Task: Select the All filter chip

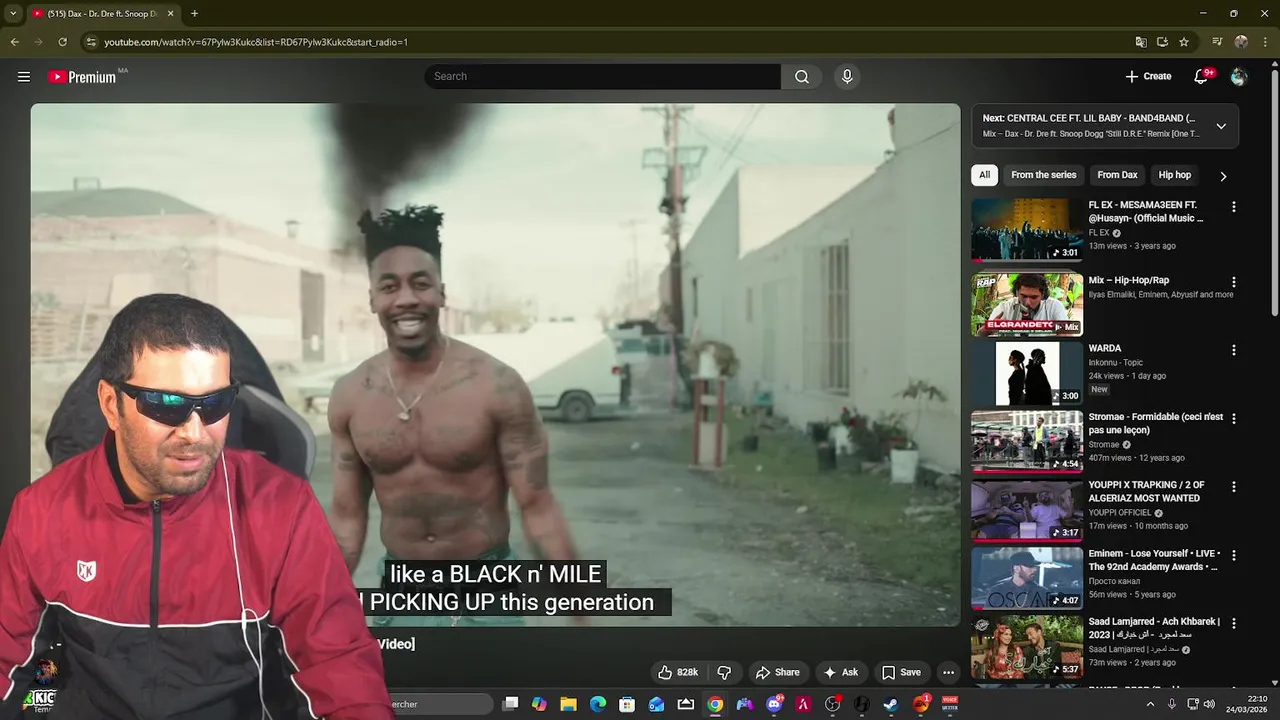Action: tap(984, 175)
